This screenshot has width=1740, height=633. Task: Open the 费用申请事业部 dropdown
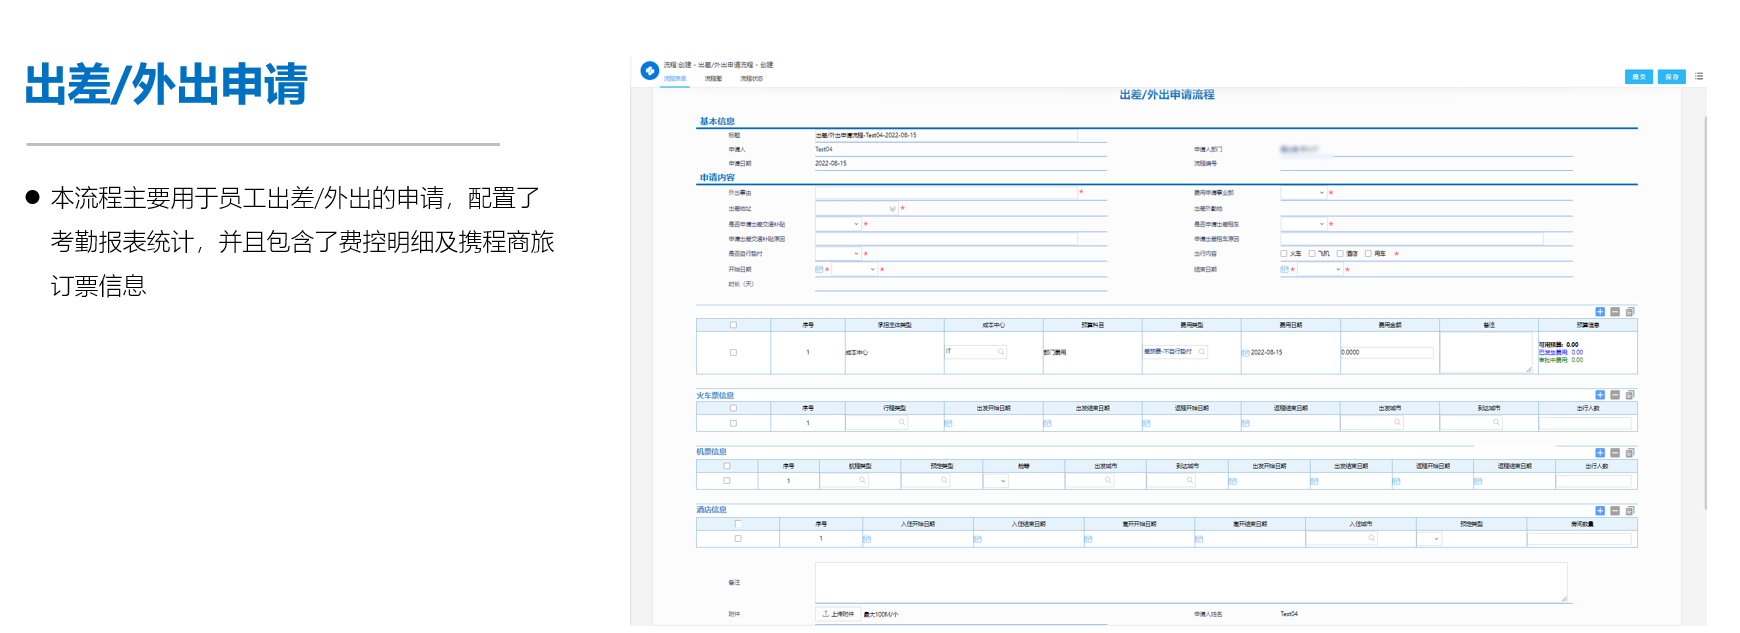1303,193
